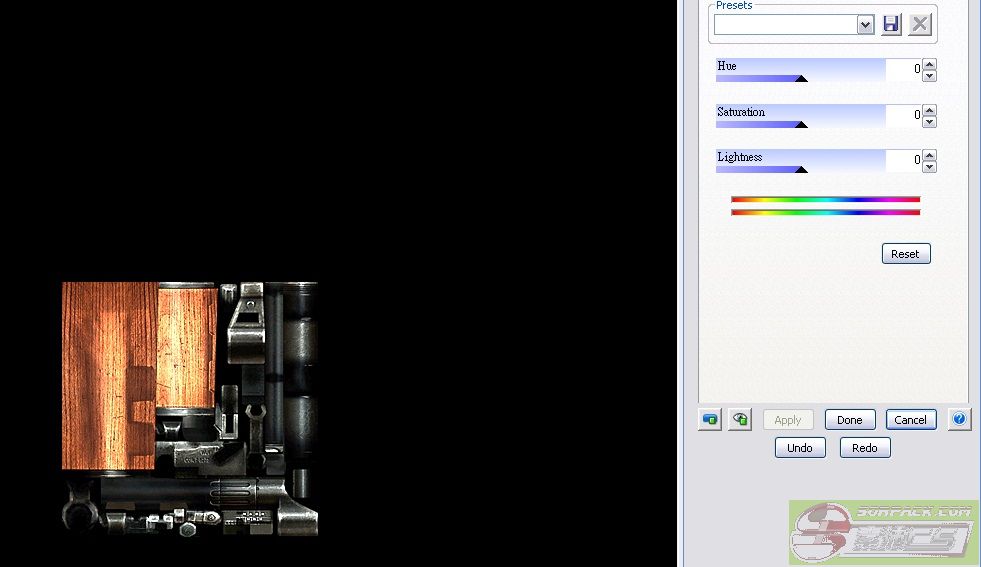
Task: Click the Undo button
Action: 800,448
